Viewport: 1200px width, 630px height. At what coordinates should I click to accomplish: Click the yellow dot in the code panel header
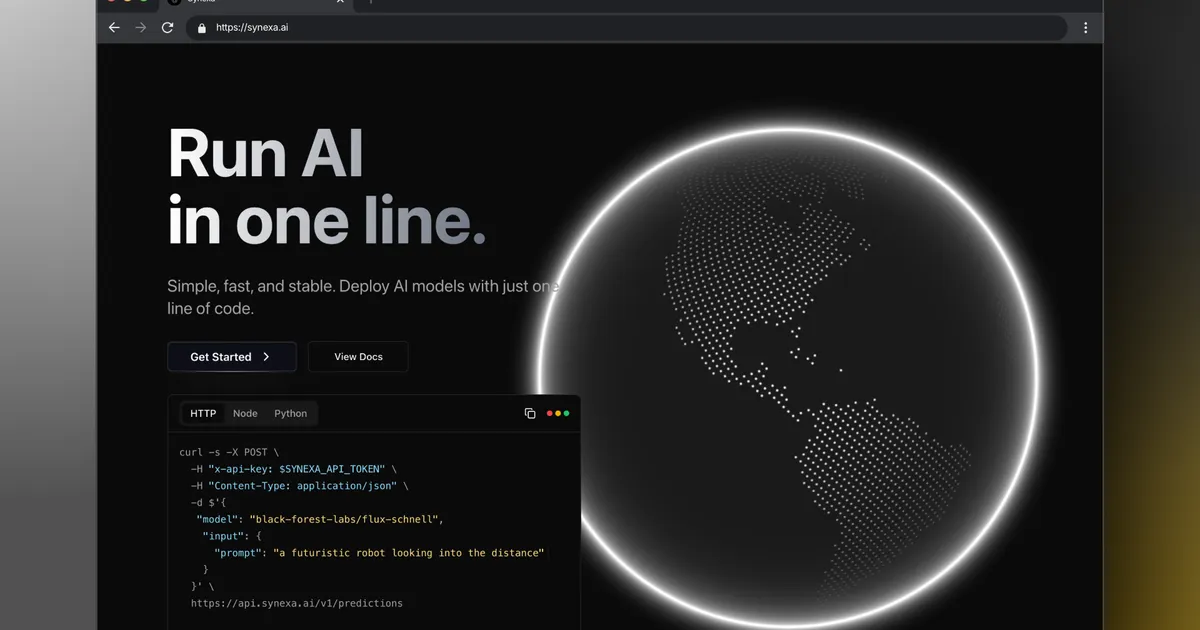[558, 412]
